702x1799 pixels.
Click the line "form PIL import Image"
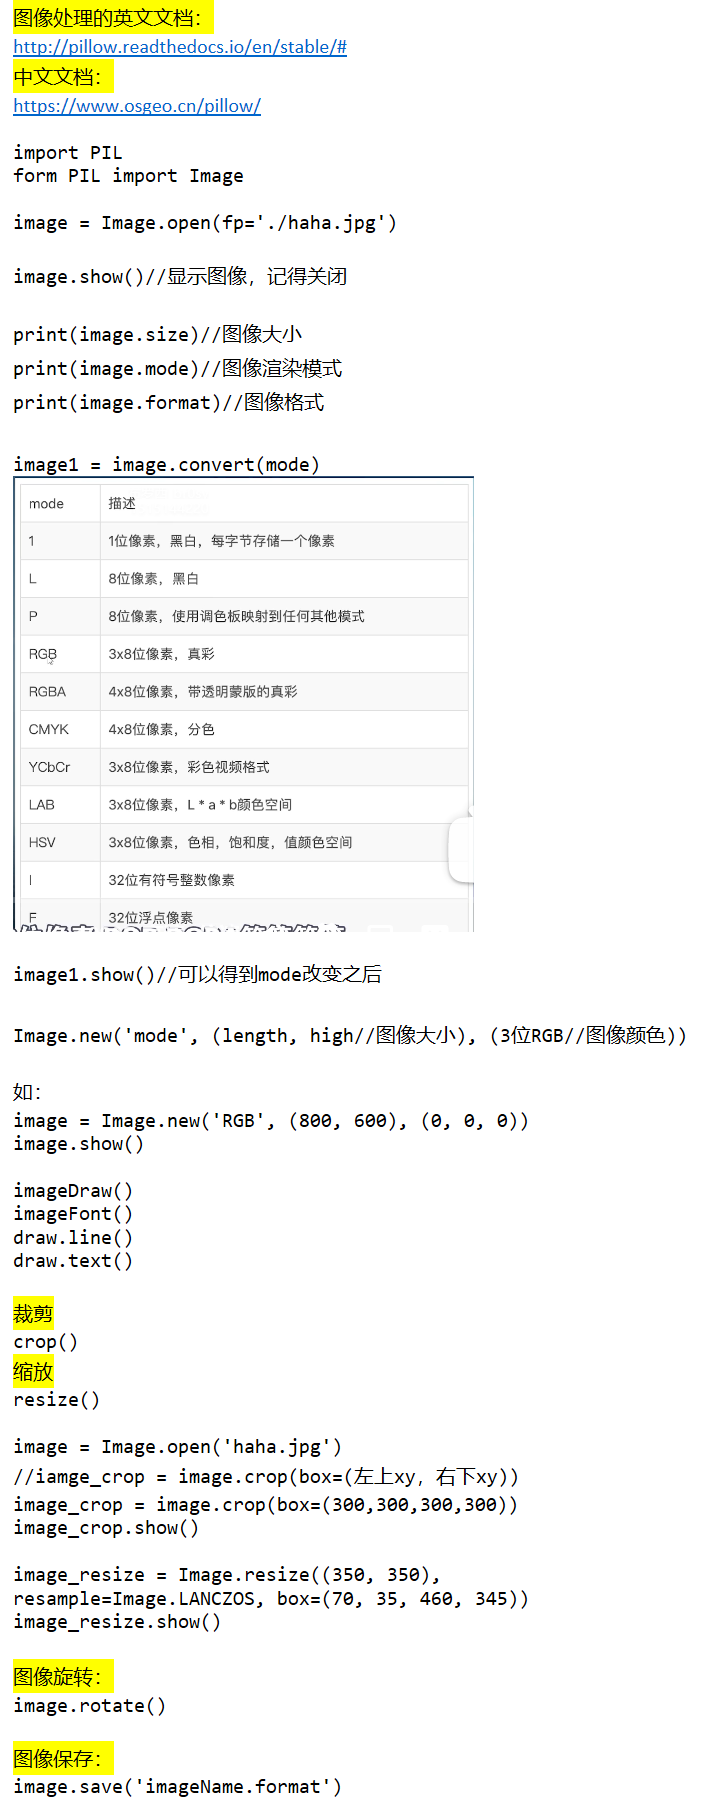(x=128, y=176)
